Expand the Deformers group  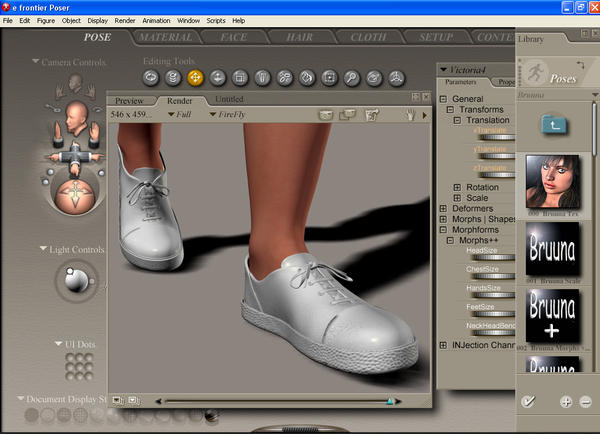pos(443,209)
